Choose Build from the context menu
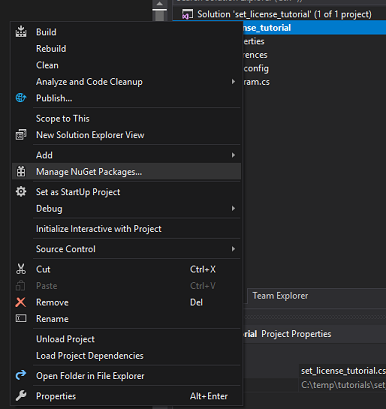Image resolution: width=386 pixels, height=409 pixels. [x=126, y=32]
